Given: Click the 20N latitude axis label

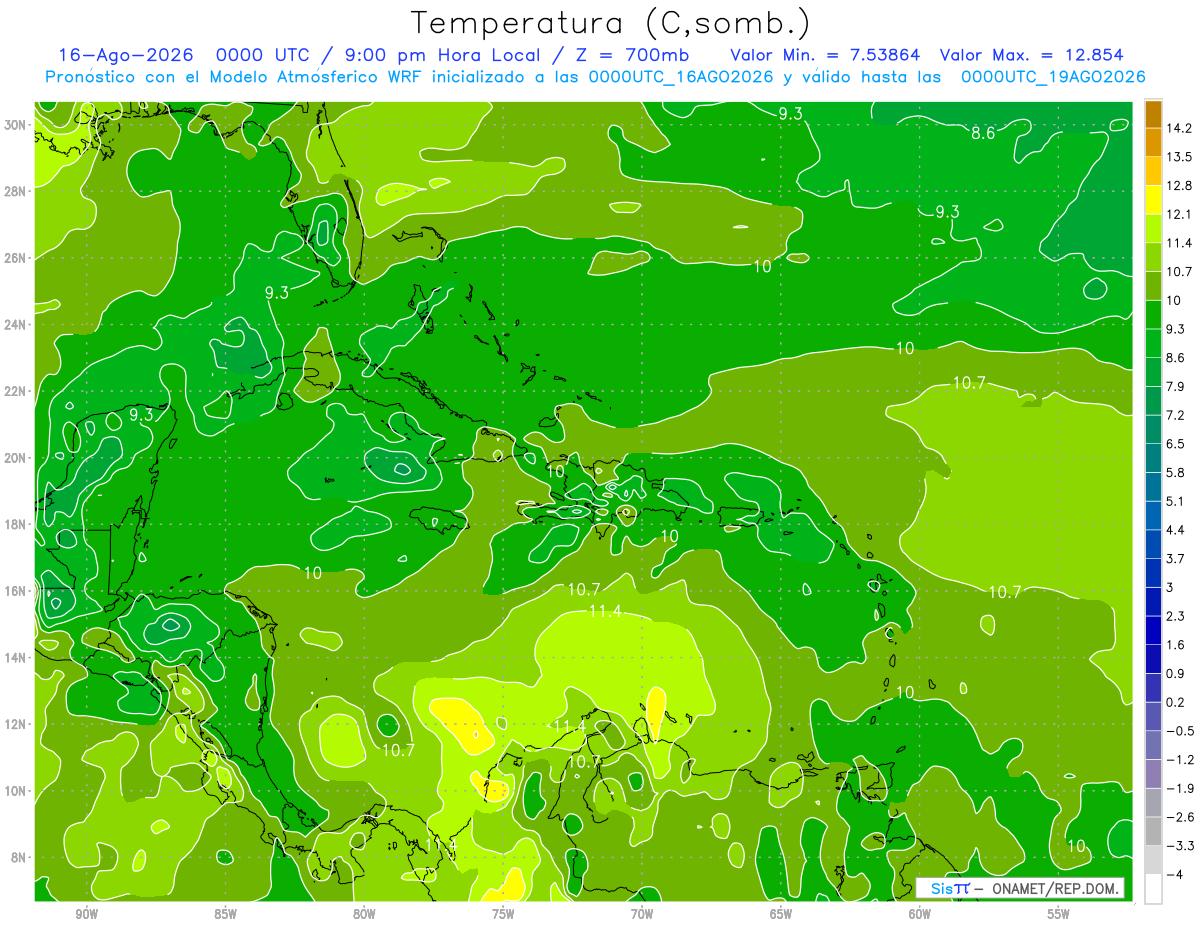Looking at the screenshot, I should point(17,458).
